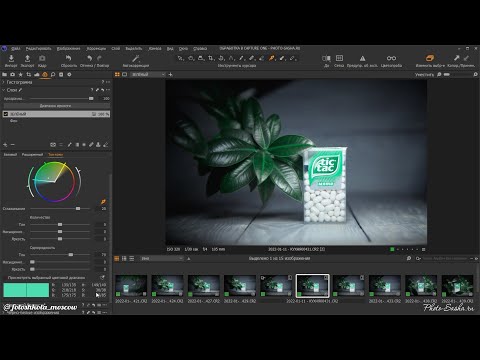Screen dimensions: 480x360
Task: Click the magnifier icon beside Уместить
Action: pyautogui.click(x=439, y=75)
